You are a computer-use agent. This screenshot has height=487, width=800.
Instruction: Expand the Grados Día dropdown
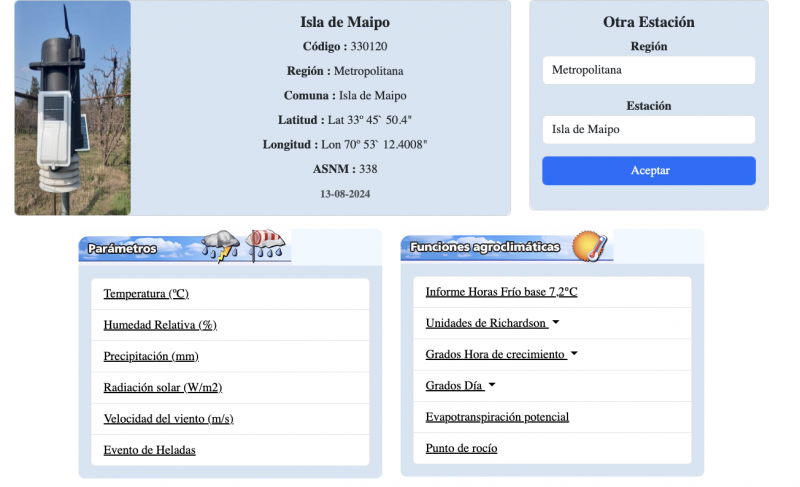pos(460,386)
